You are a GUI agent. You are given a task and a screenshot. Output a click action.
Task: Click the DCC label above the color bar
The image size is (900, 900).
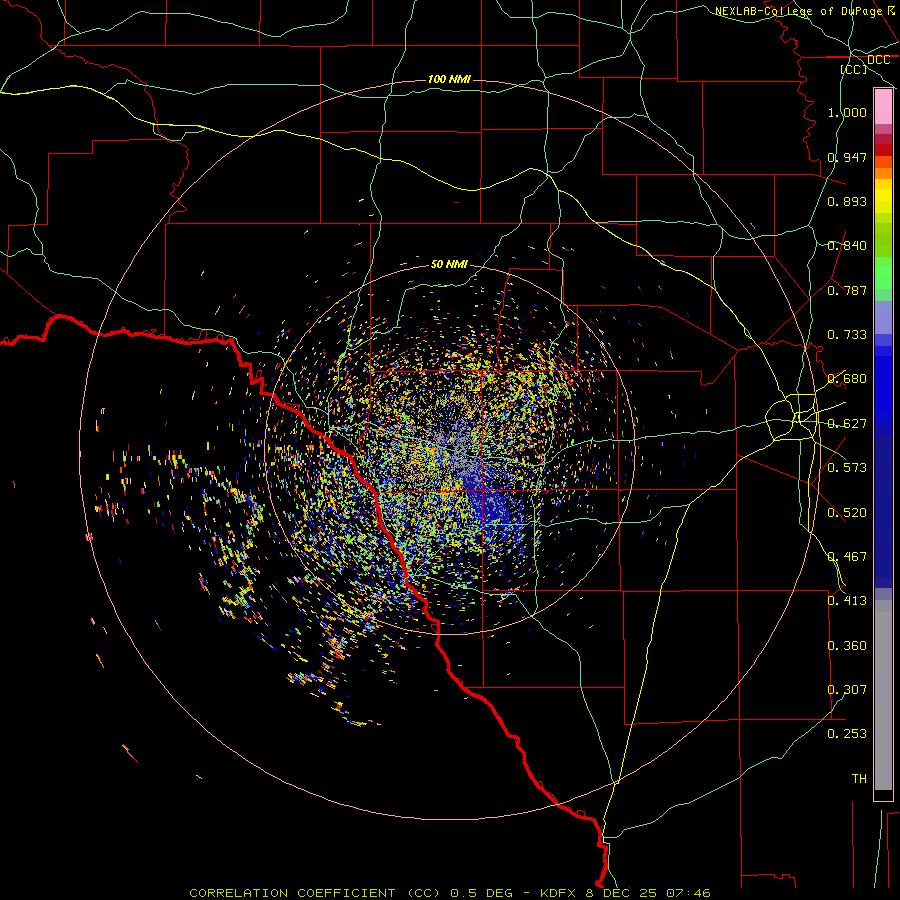[878, 60]
